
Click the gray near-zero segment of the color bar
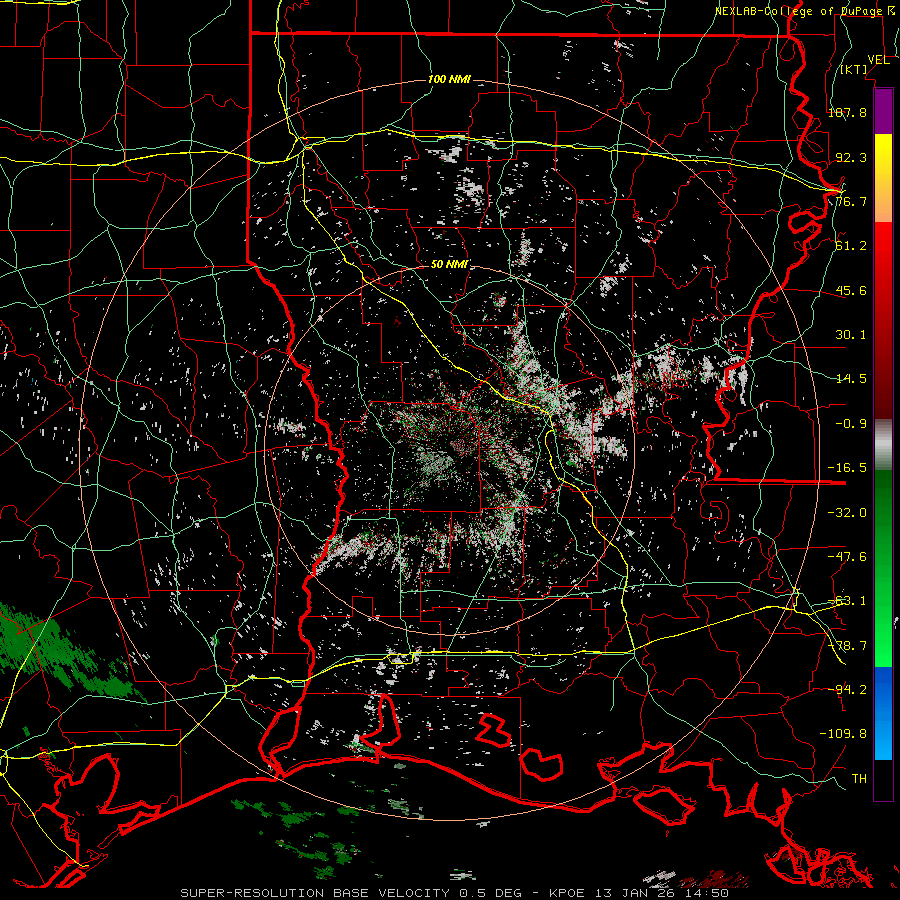coord(883,445)
